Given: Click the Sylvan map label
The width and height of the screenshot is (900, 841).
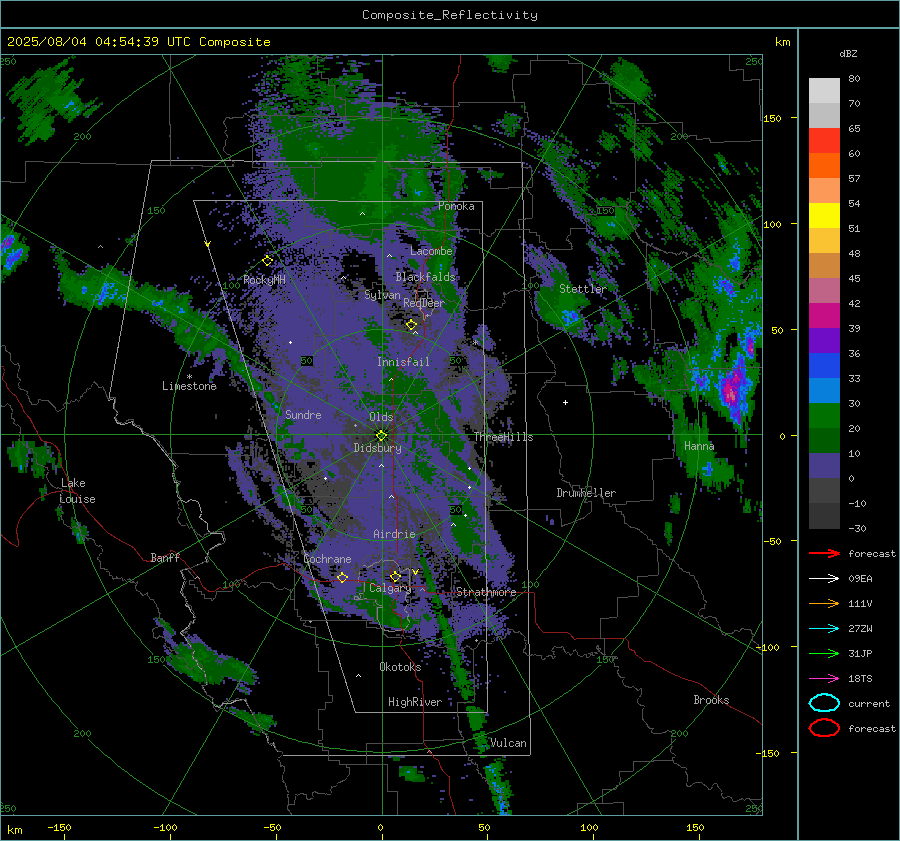Looking at the screenshot, I should (x=382, y=295).
